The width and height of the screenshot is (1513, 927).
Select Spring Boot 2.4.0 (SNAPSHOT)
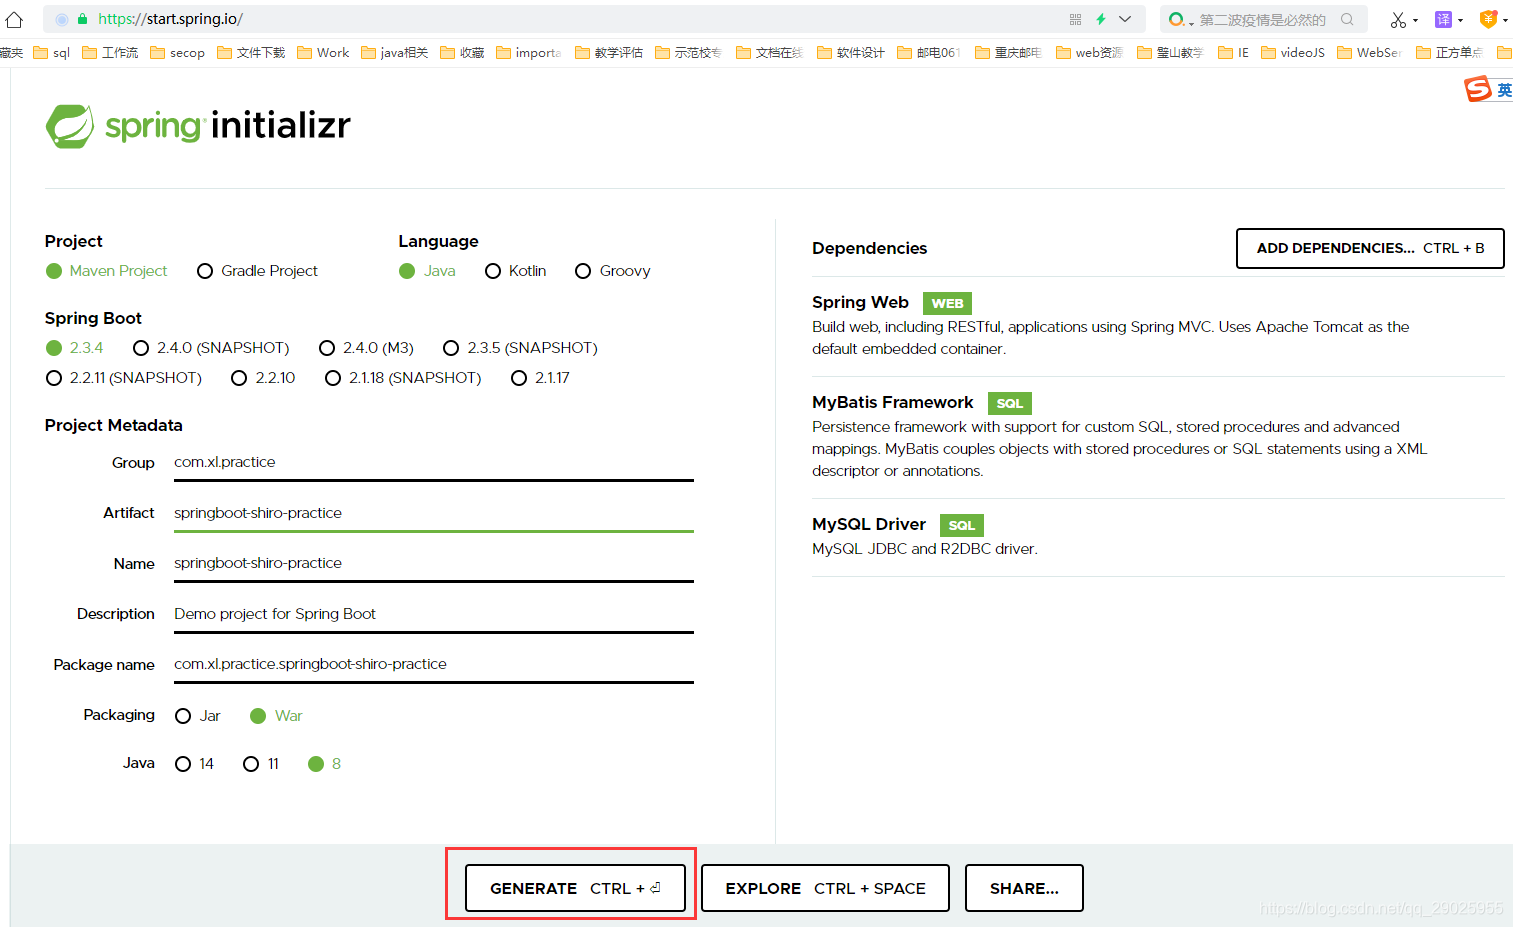coord(211,348)
